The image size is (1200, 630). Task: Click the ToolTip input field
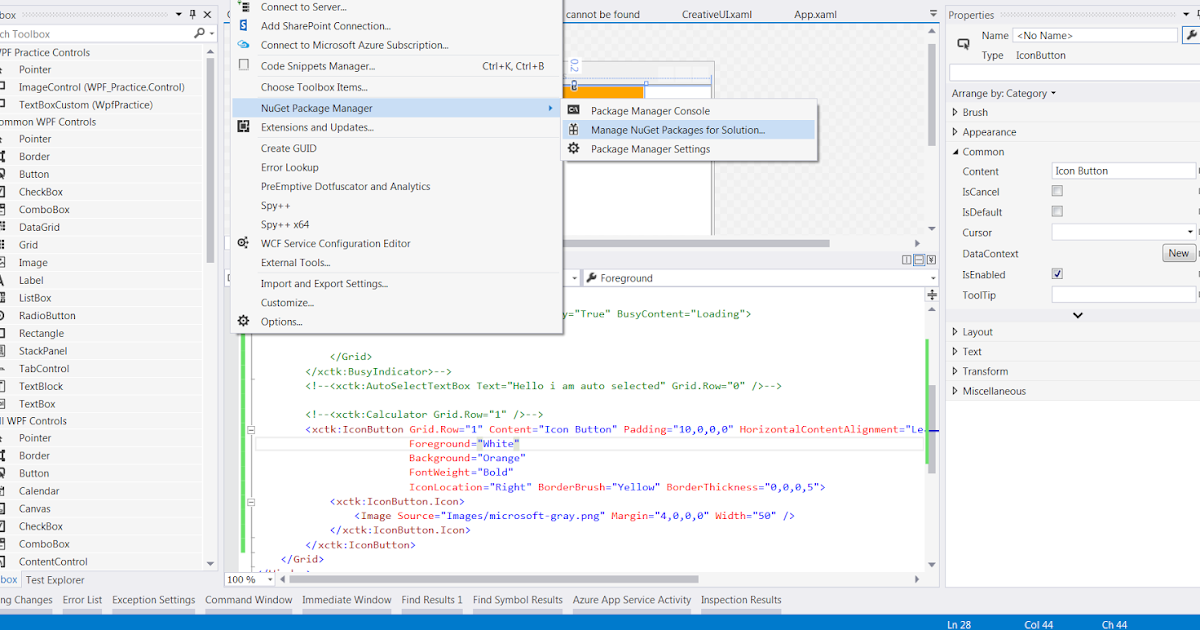tap(1123, 295)
